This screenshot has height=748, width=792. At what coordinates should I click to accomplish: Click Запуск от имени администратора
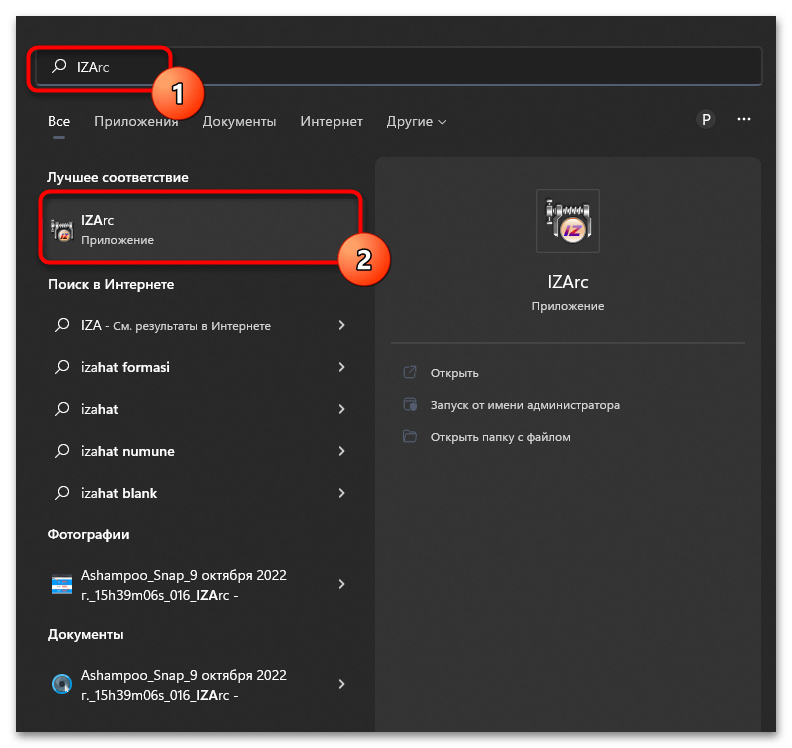tap(525, 405)
